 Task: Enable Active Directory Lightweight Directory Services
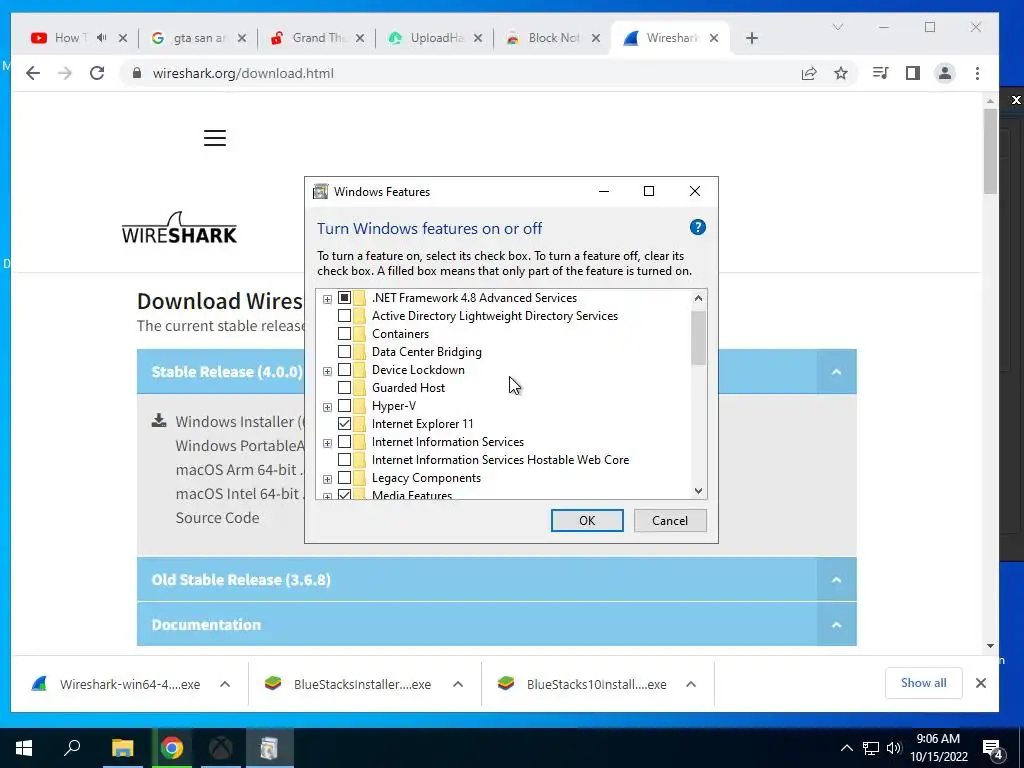(x=344, y=315)
